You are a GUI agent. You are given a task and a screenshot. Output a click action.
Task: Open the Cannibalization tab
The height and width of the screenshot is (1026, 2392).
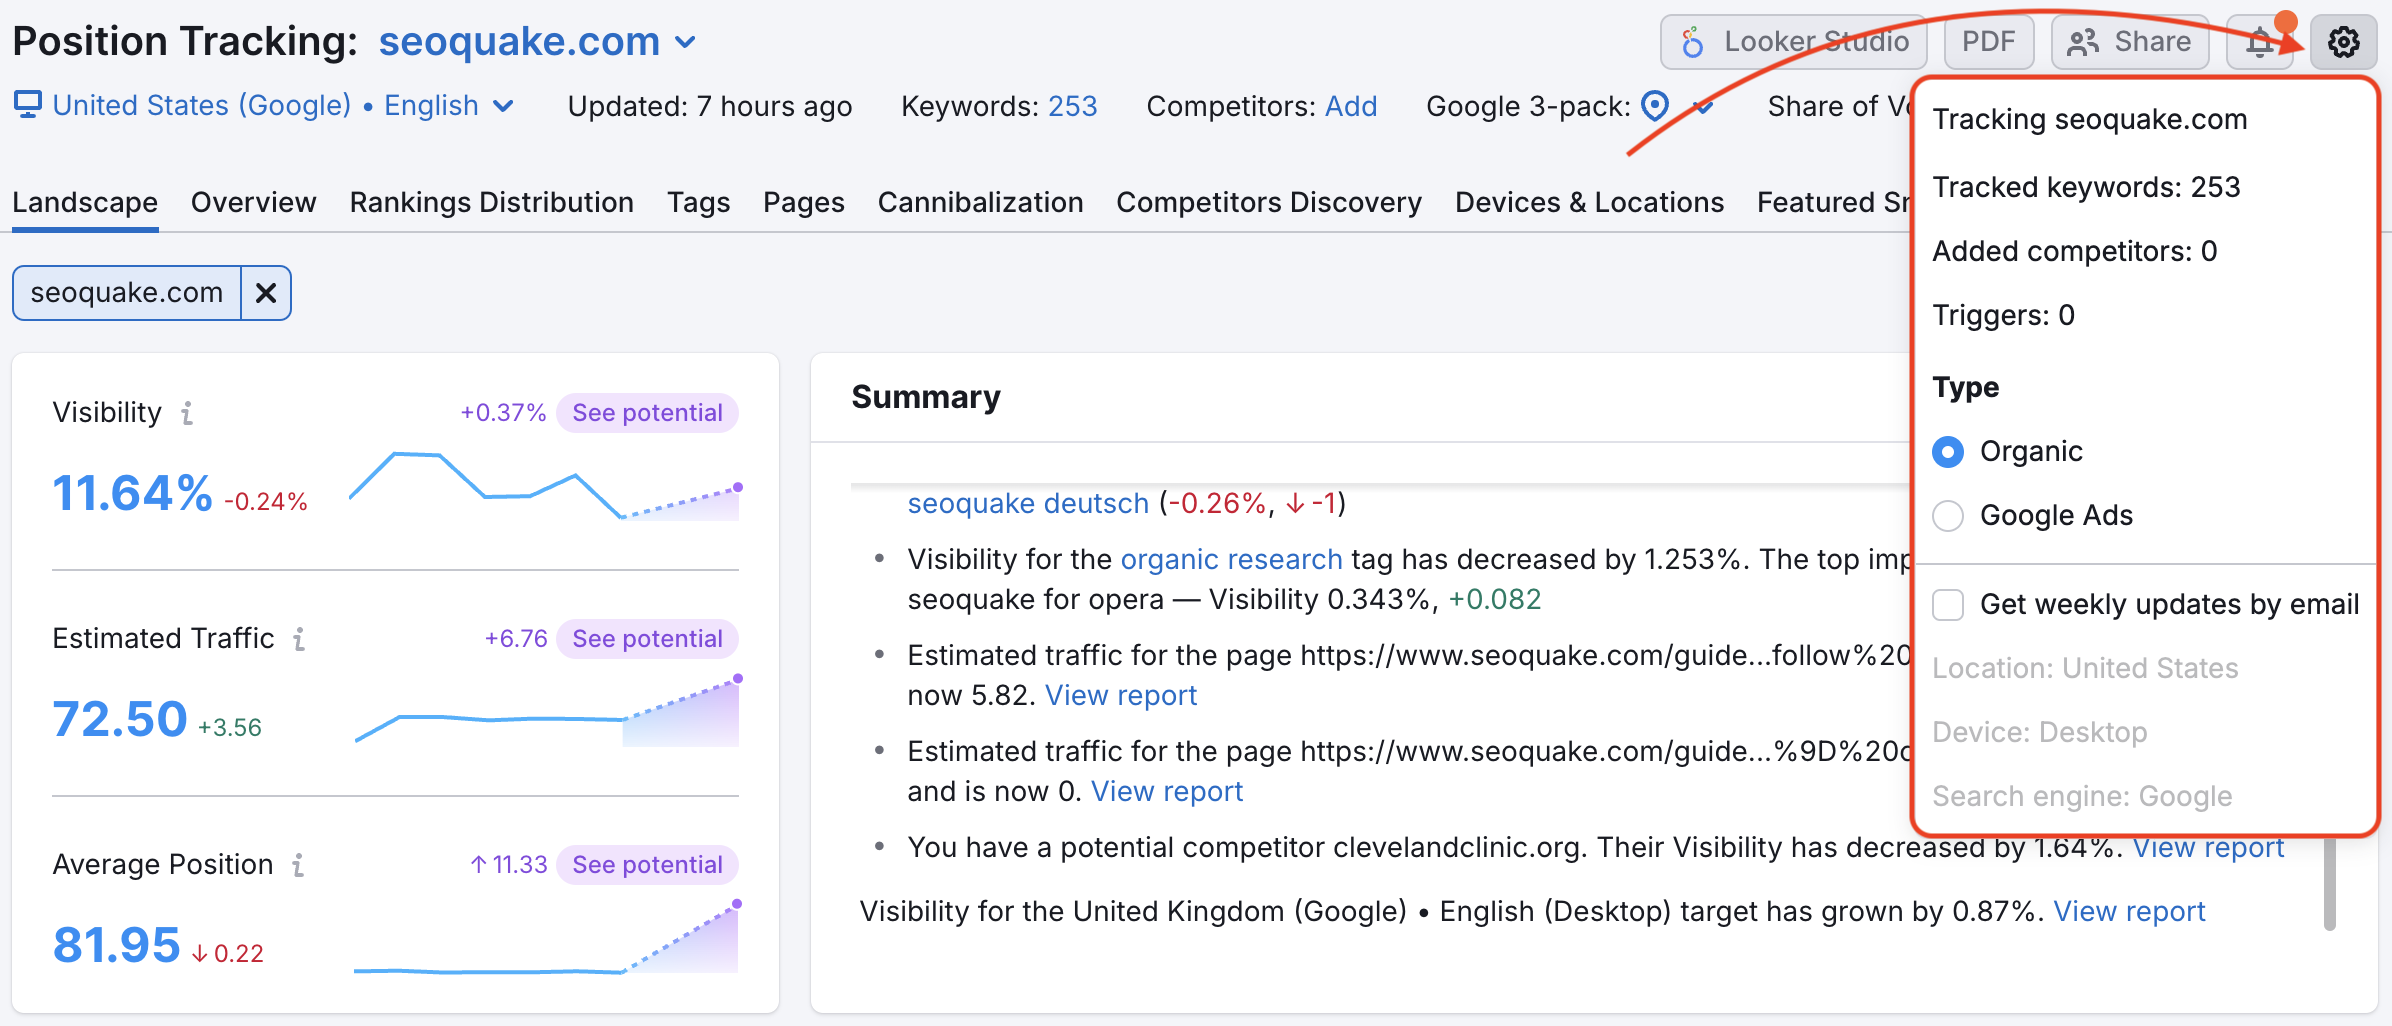click(x=980, y=202)
